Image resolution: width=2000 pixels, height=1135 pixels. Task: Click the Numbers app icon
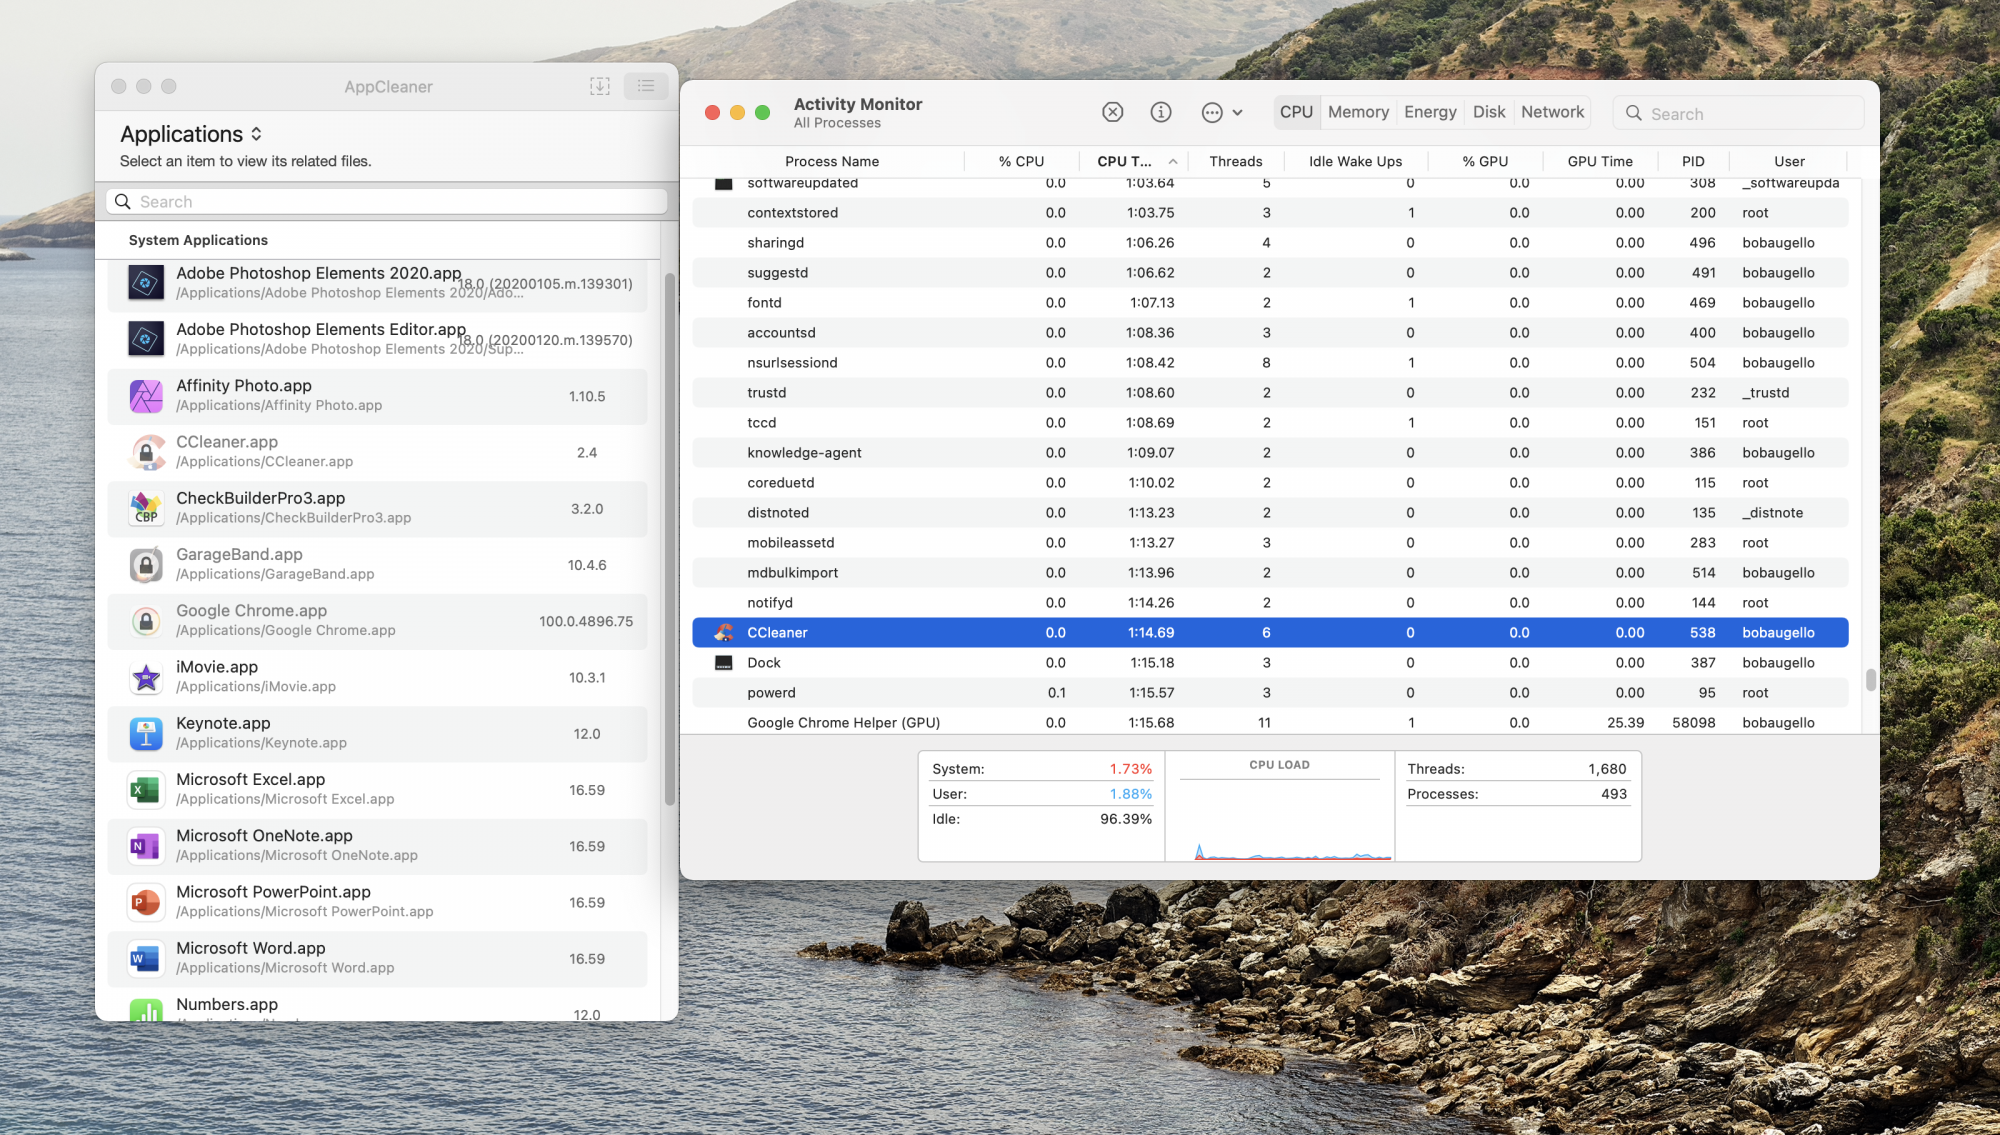point(146,1009)
